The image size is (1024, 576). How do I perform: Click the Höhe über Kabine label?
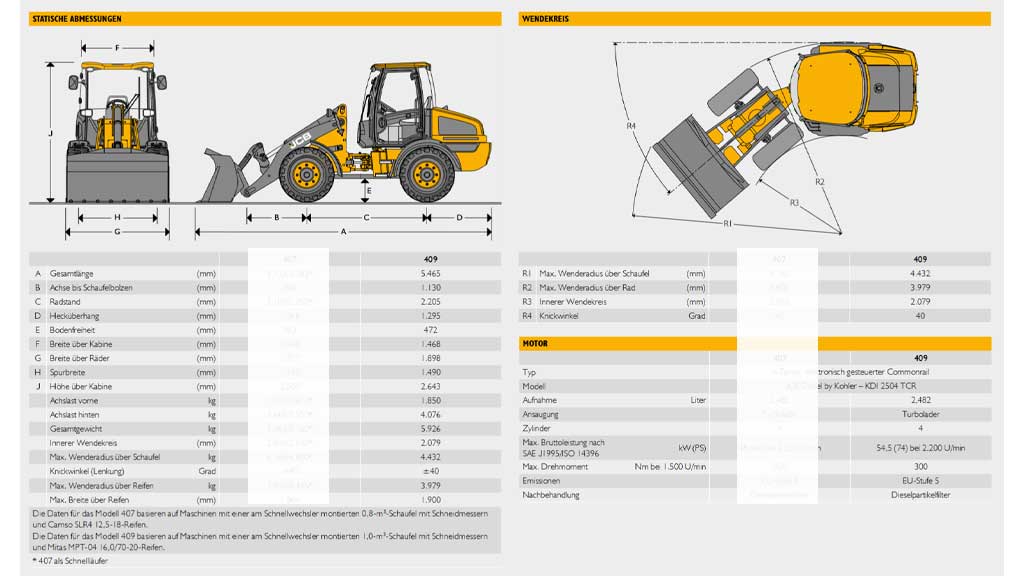pos(81,387)
